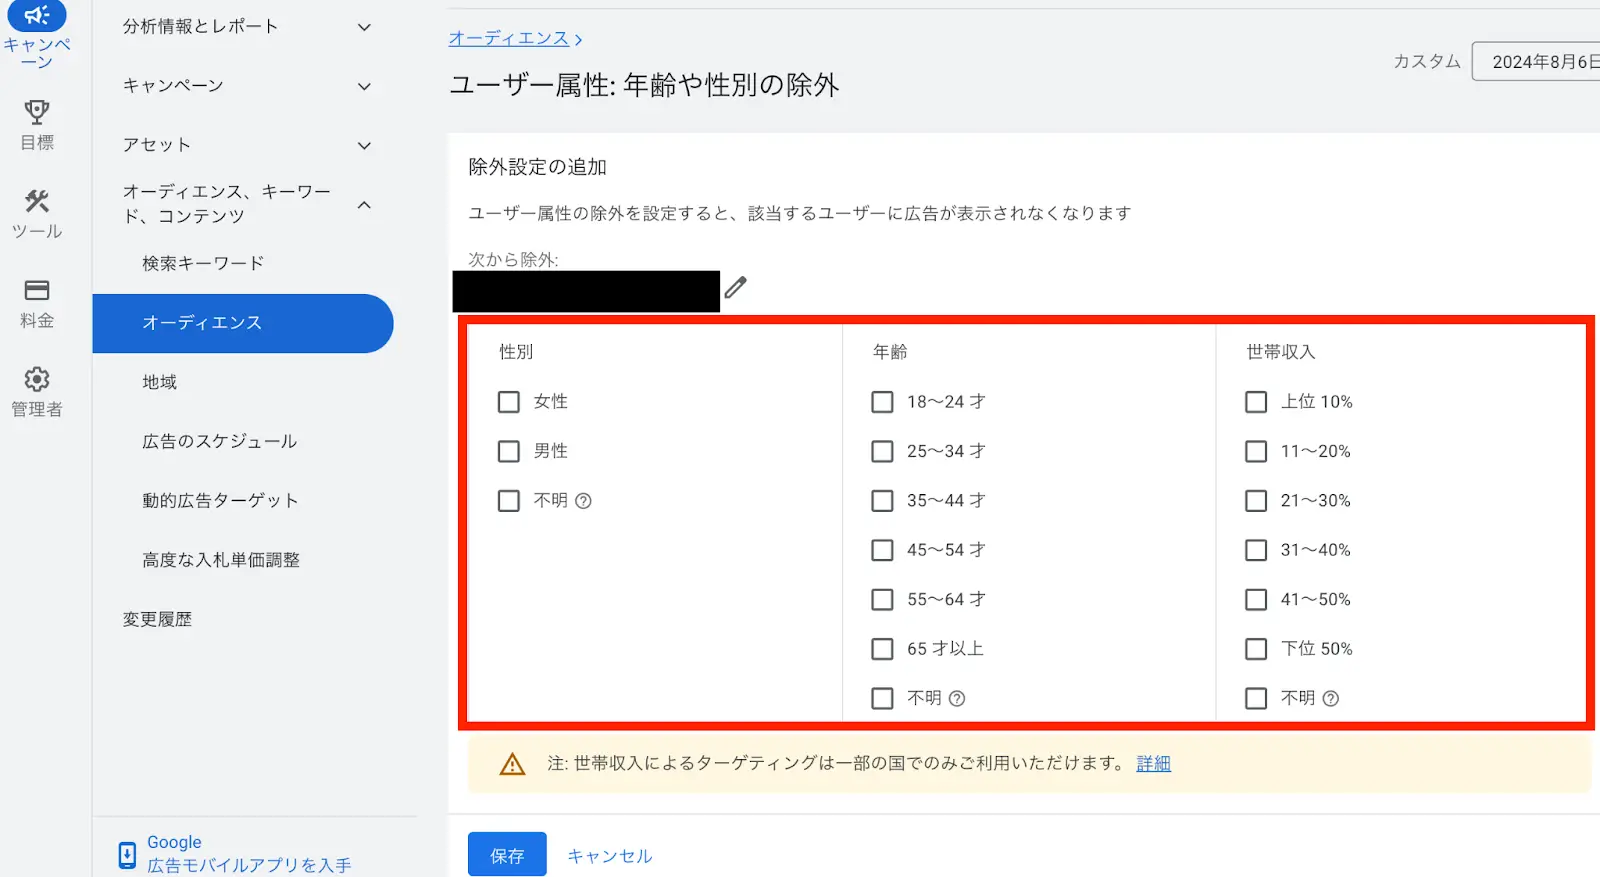Open the 詳細 link in warning note
This screenshot has height=877, width=1600.
(x=1153, y=764)
